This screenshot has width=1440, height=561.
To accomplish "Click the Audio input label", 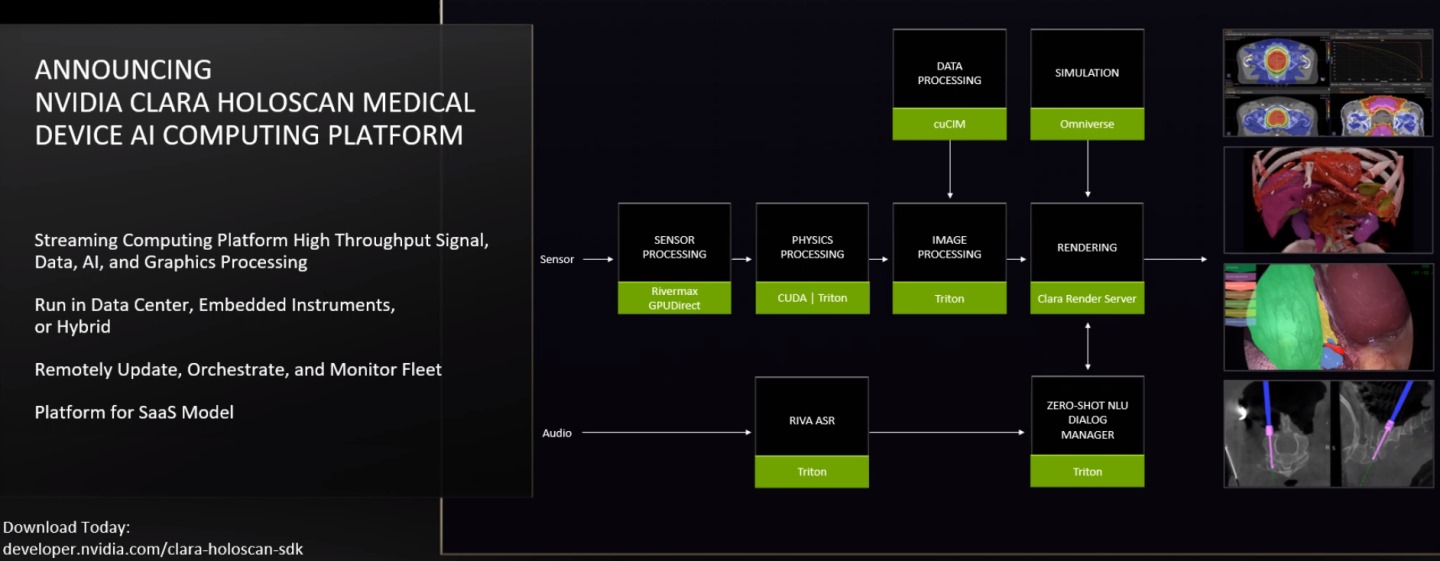I will click(557, 433).
